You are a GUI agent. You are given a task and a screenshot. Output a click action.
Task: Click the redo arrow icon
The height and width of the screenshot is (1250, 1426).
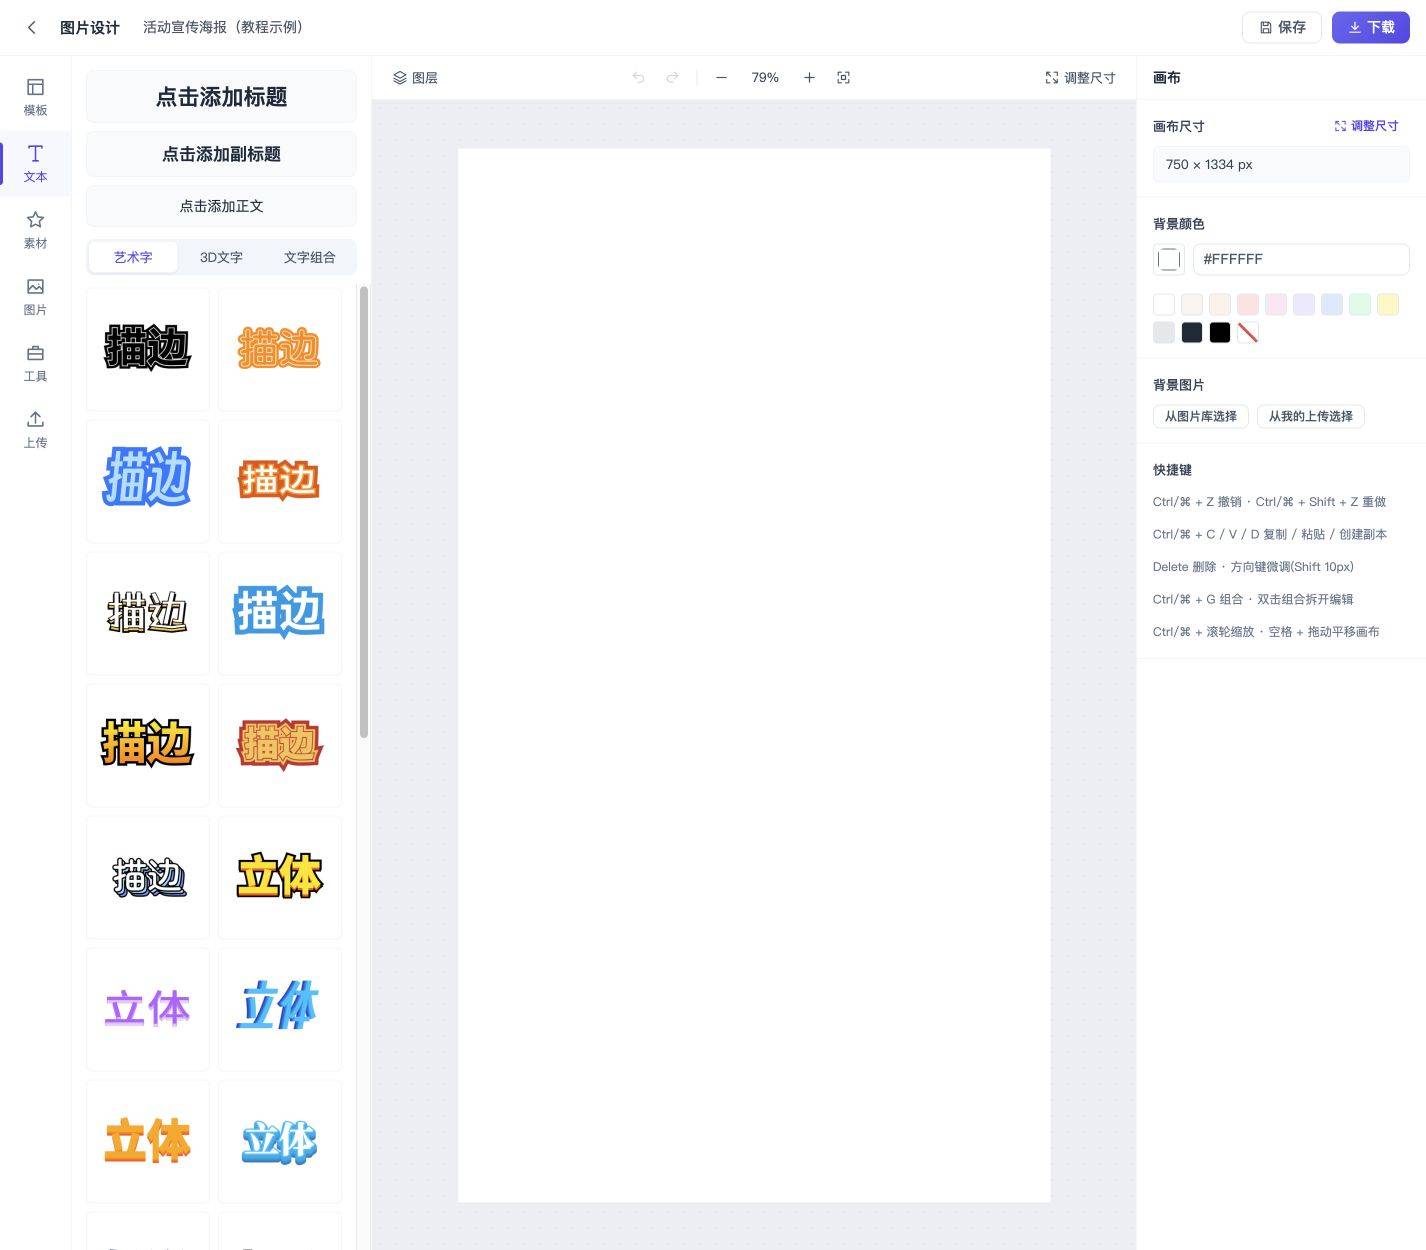[x=672, y=78]
